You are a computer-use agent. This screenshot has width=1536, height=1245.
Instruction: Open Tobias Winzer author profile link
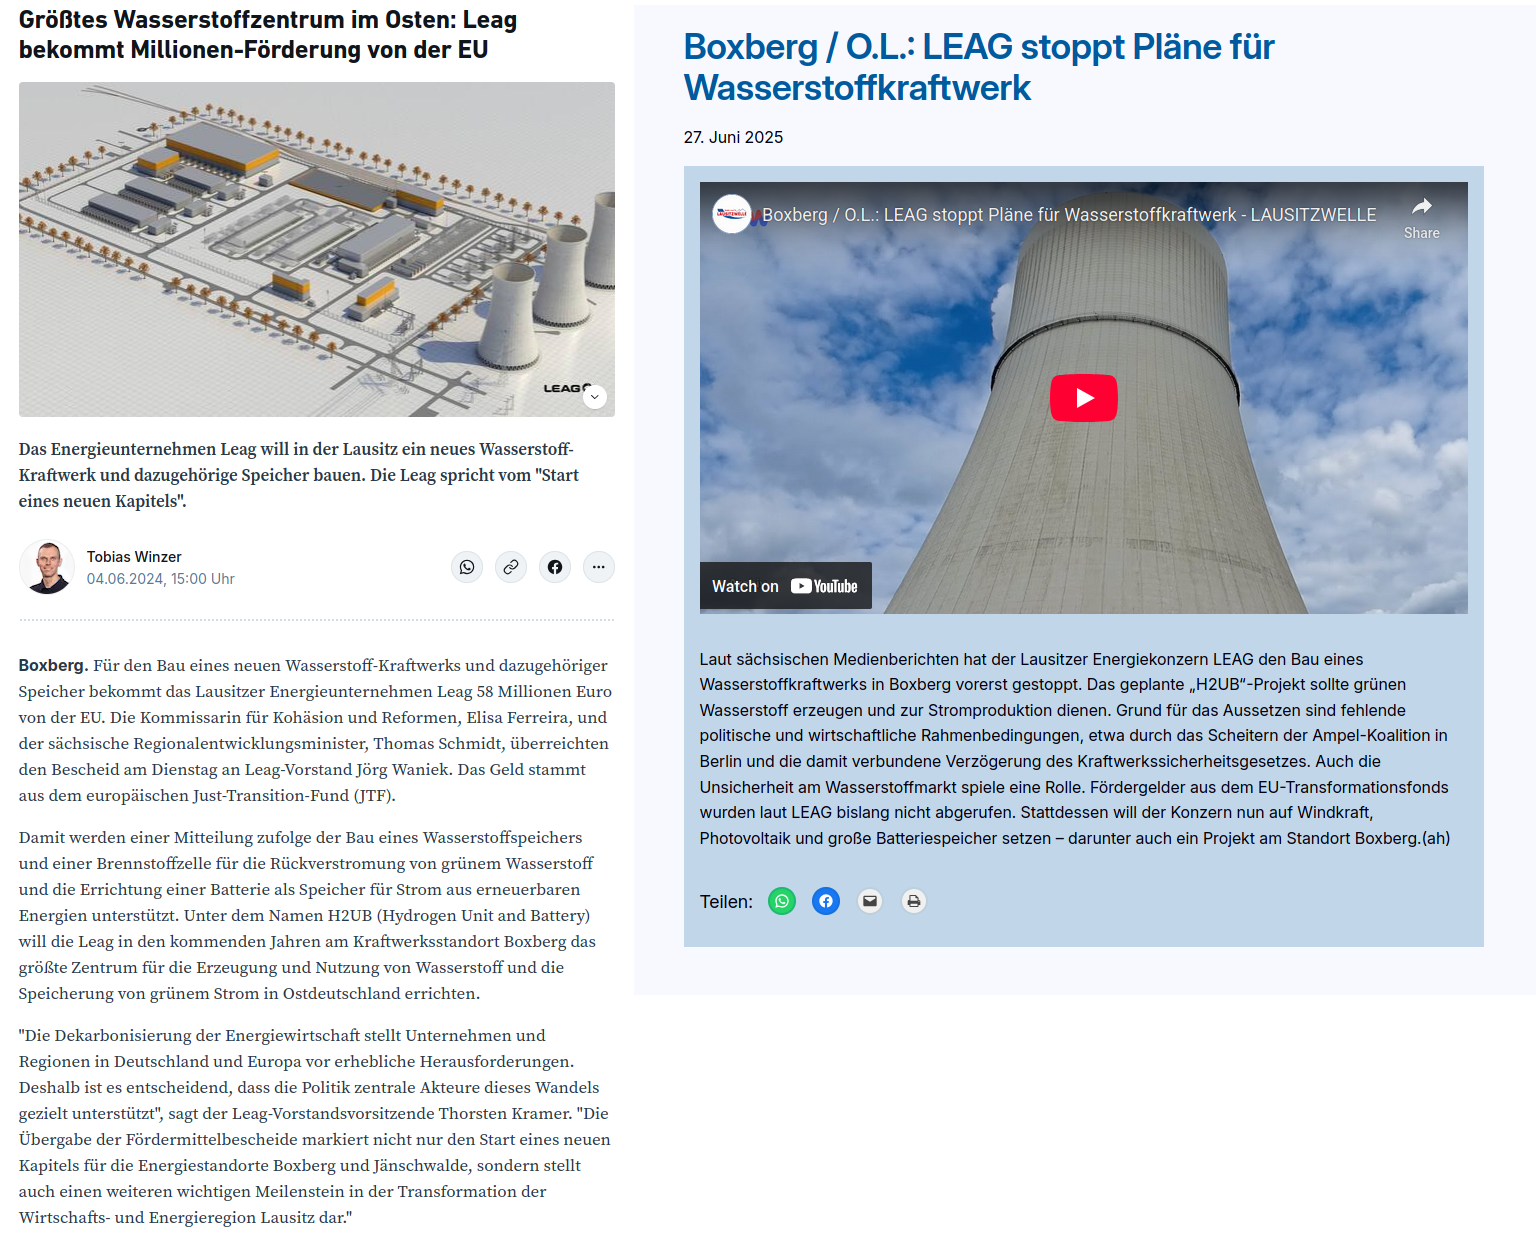tap(134, 557)
